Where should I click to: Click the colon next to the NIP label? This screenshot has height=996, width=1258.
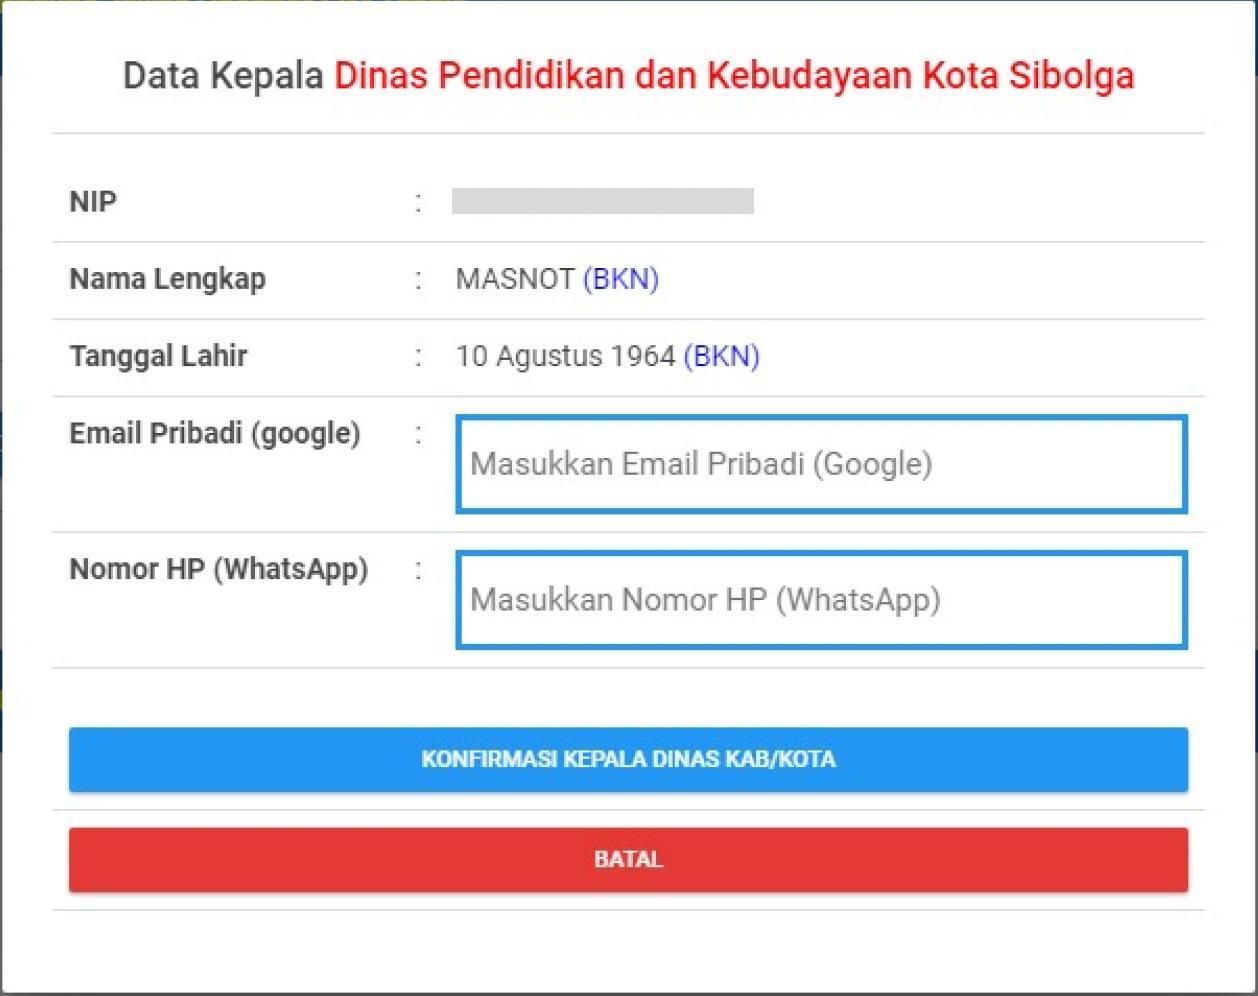pyautogui.click(x=419, y=202)
